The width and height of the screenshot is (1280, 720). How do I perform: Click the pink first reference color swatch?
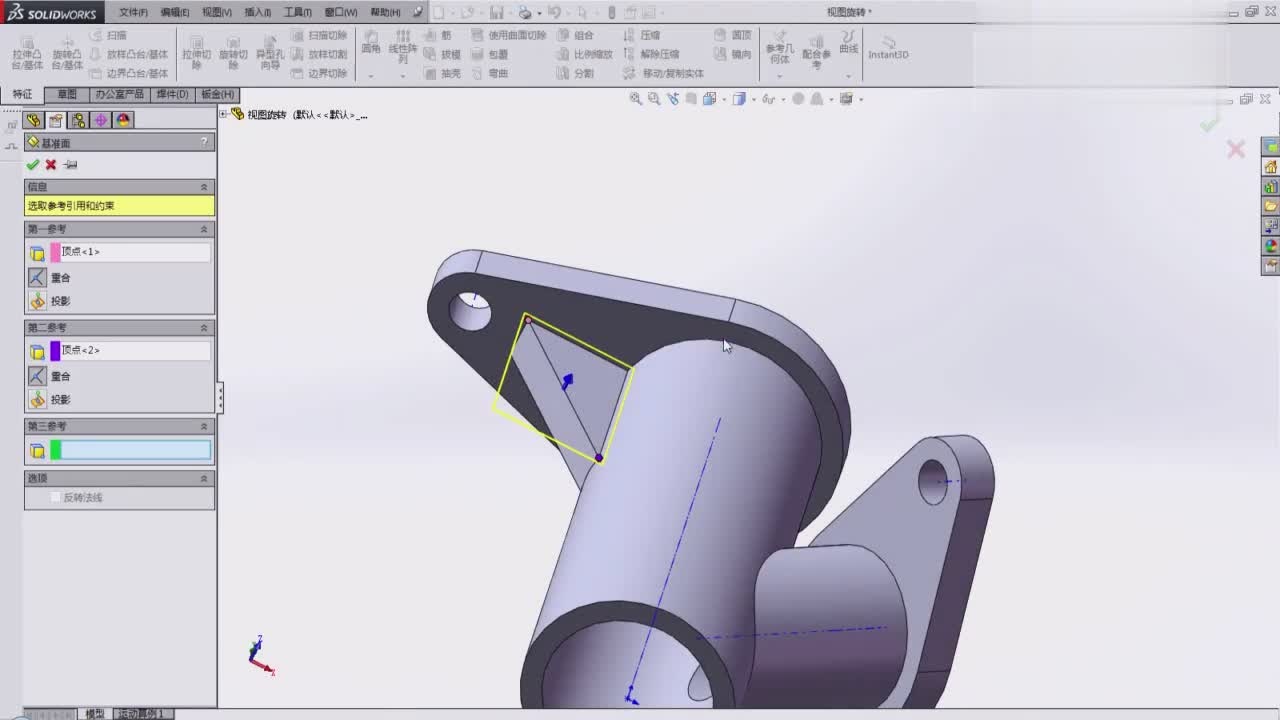pos(56,252)
